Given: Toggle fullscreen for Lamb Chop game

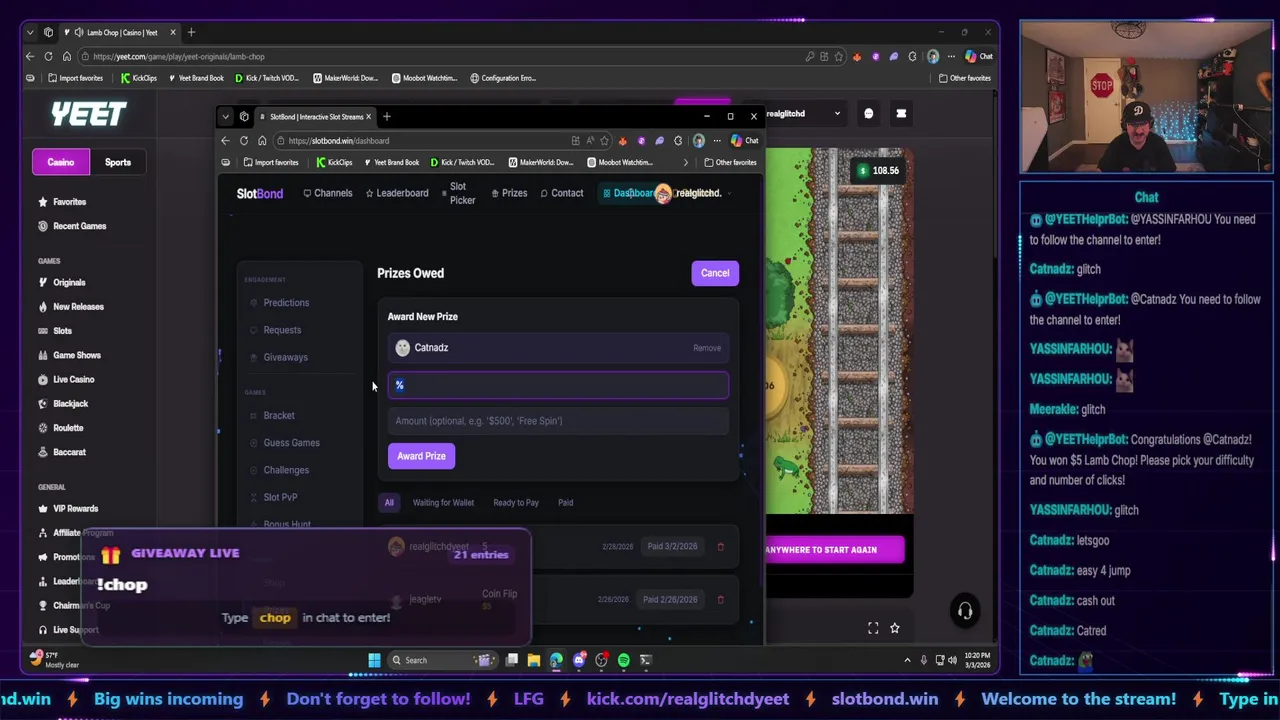Looking at the screenshot, I should point(873,628).
